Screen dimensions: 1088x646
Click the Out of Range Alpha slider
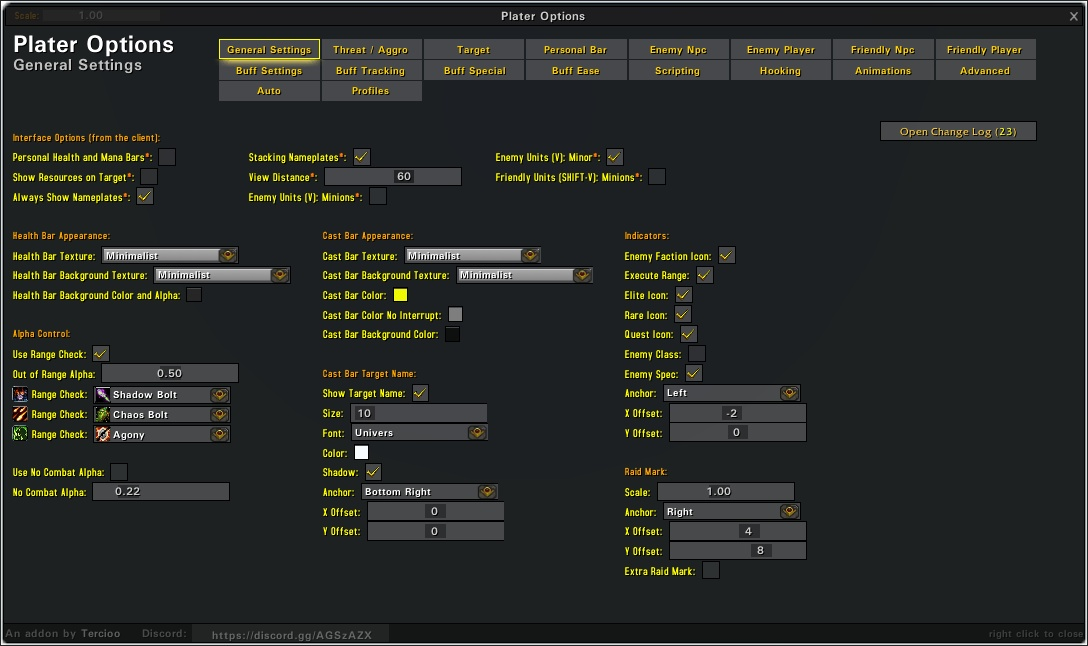click(x=170, y=374)
